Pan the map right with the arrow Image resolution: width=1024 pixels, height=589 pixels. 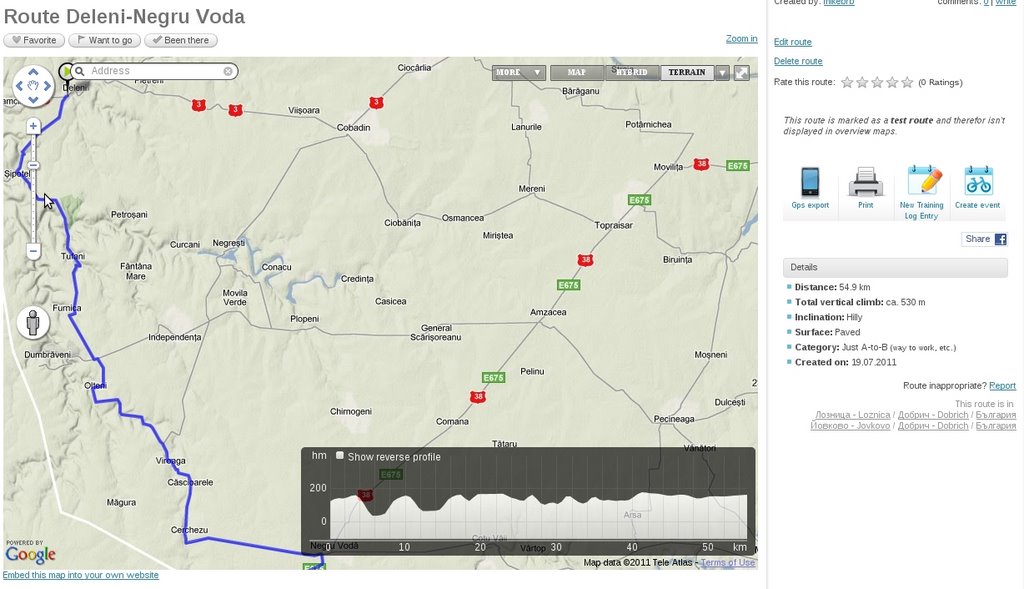[x=47, y=86]
